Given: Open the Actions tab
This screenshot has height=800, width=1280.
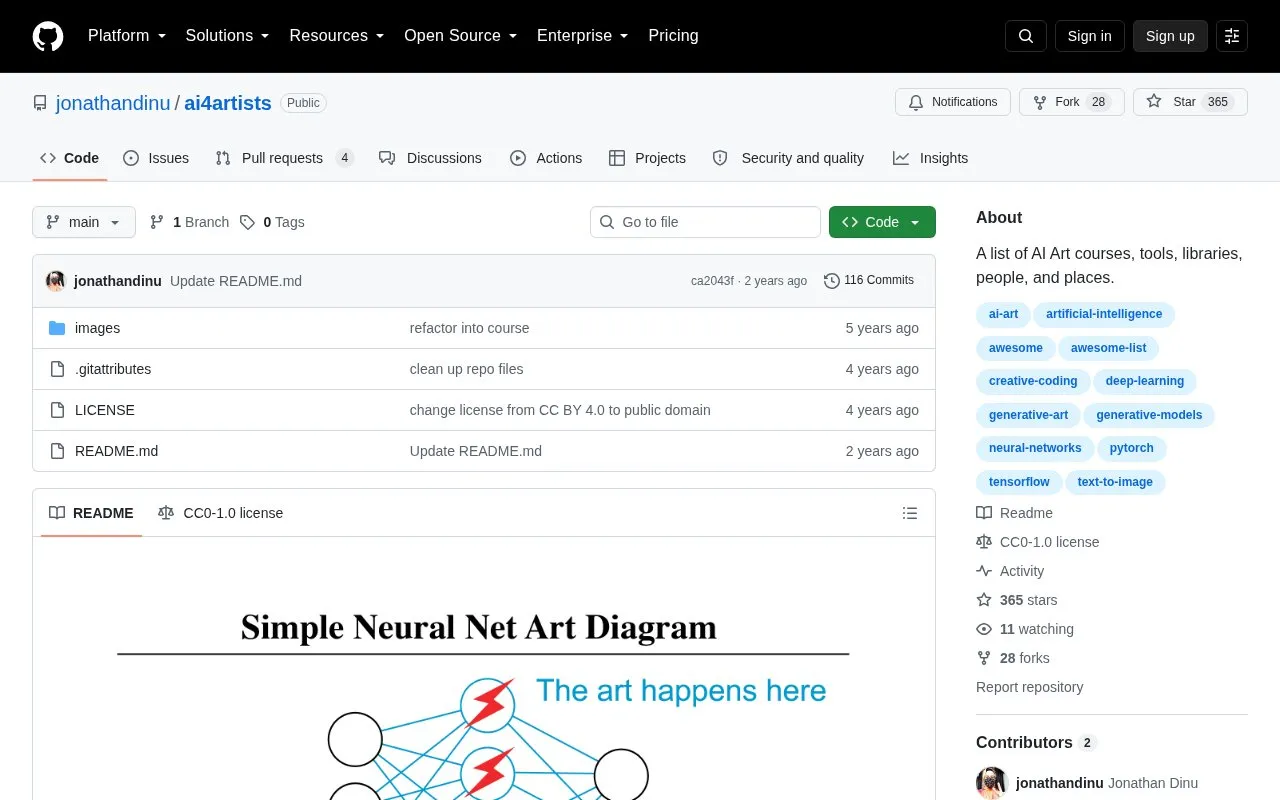Looking at the screenshot, I should pyautogui.click(x=546, y=158).
